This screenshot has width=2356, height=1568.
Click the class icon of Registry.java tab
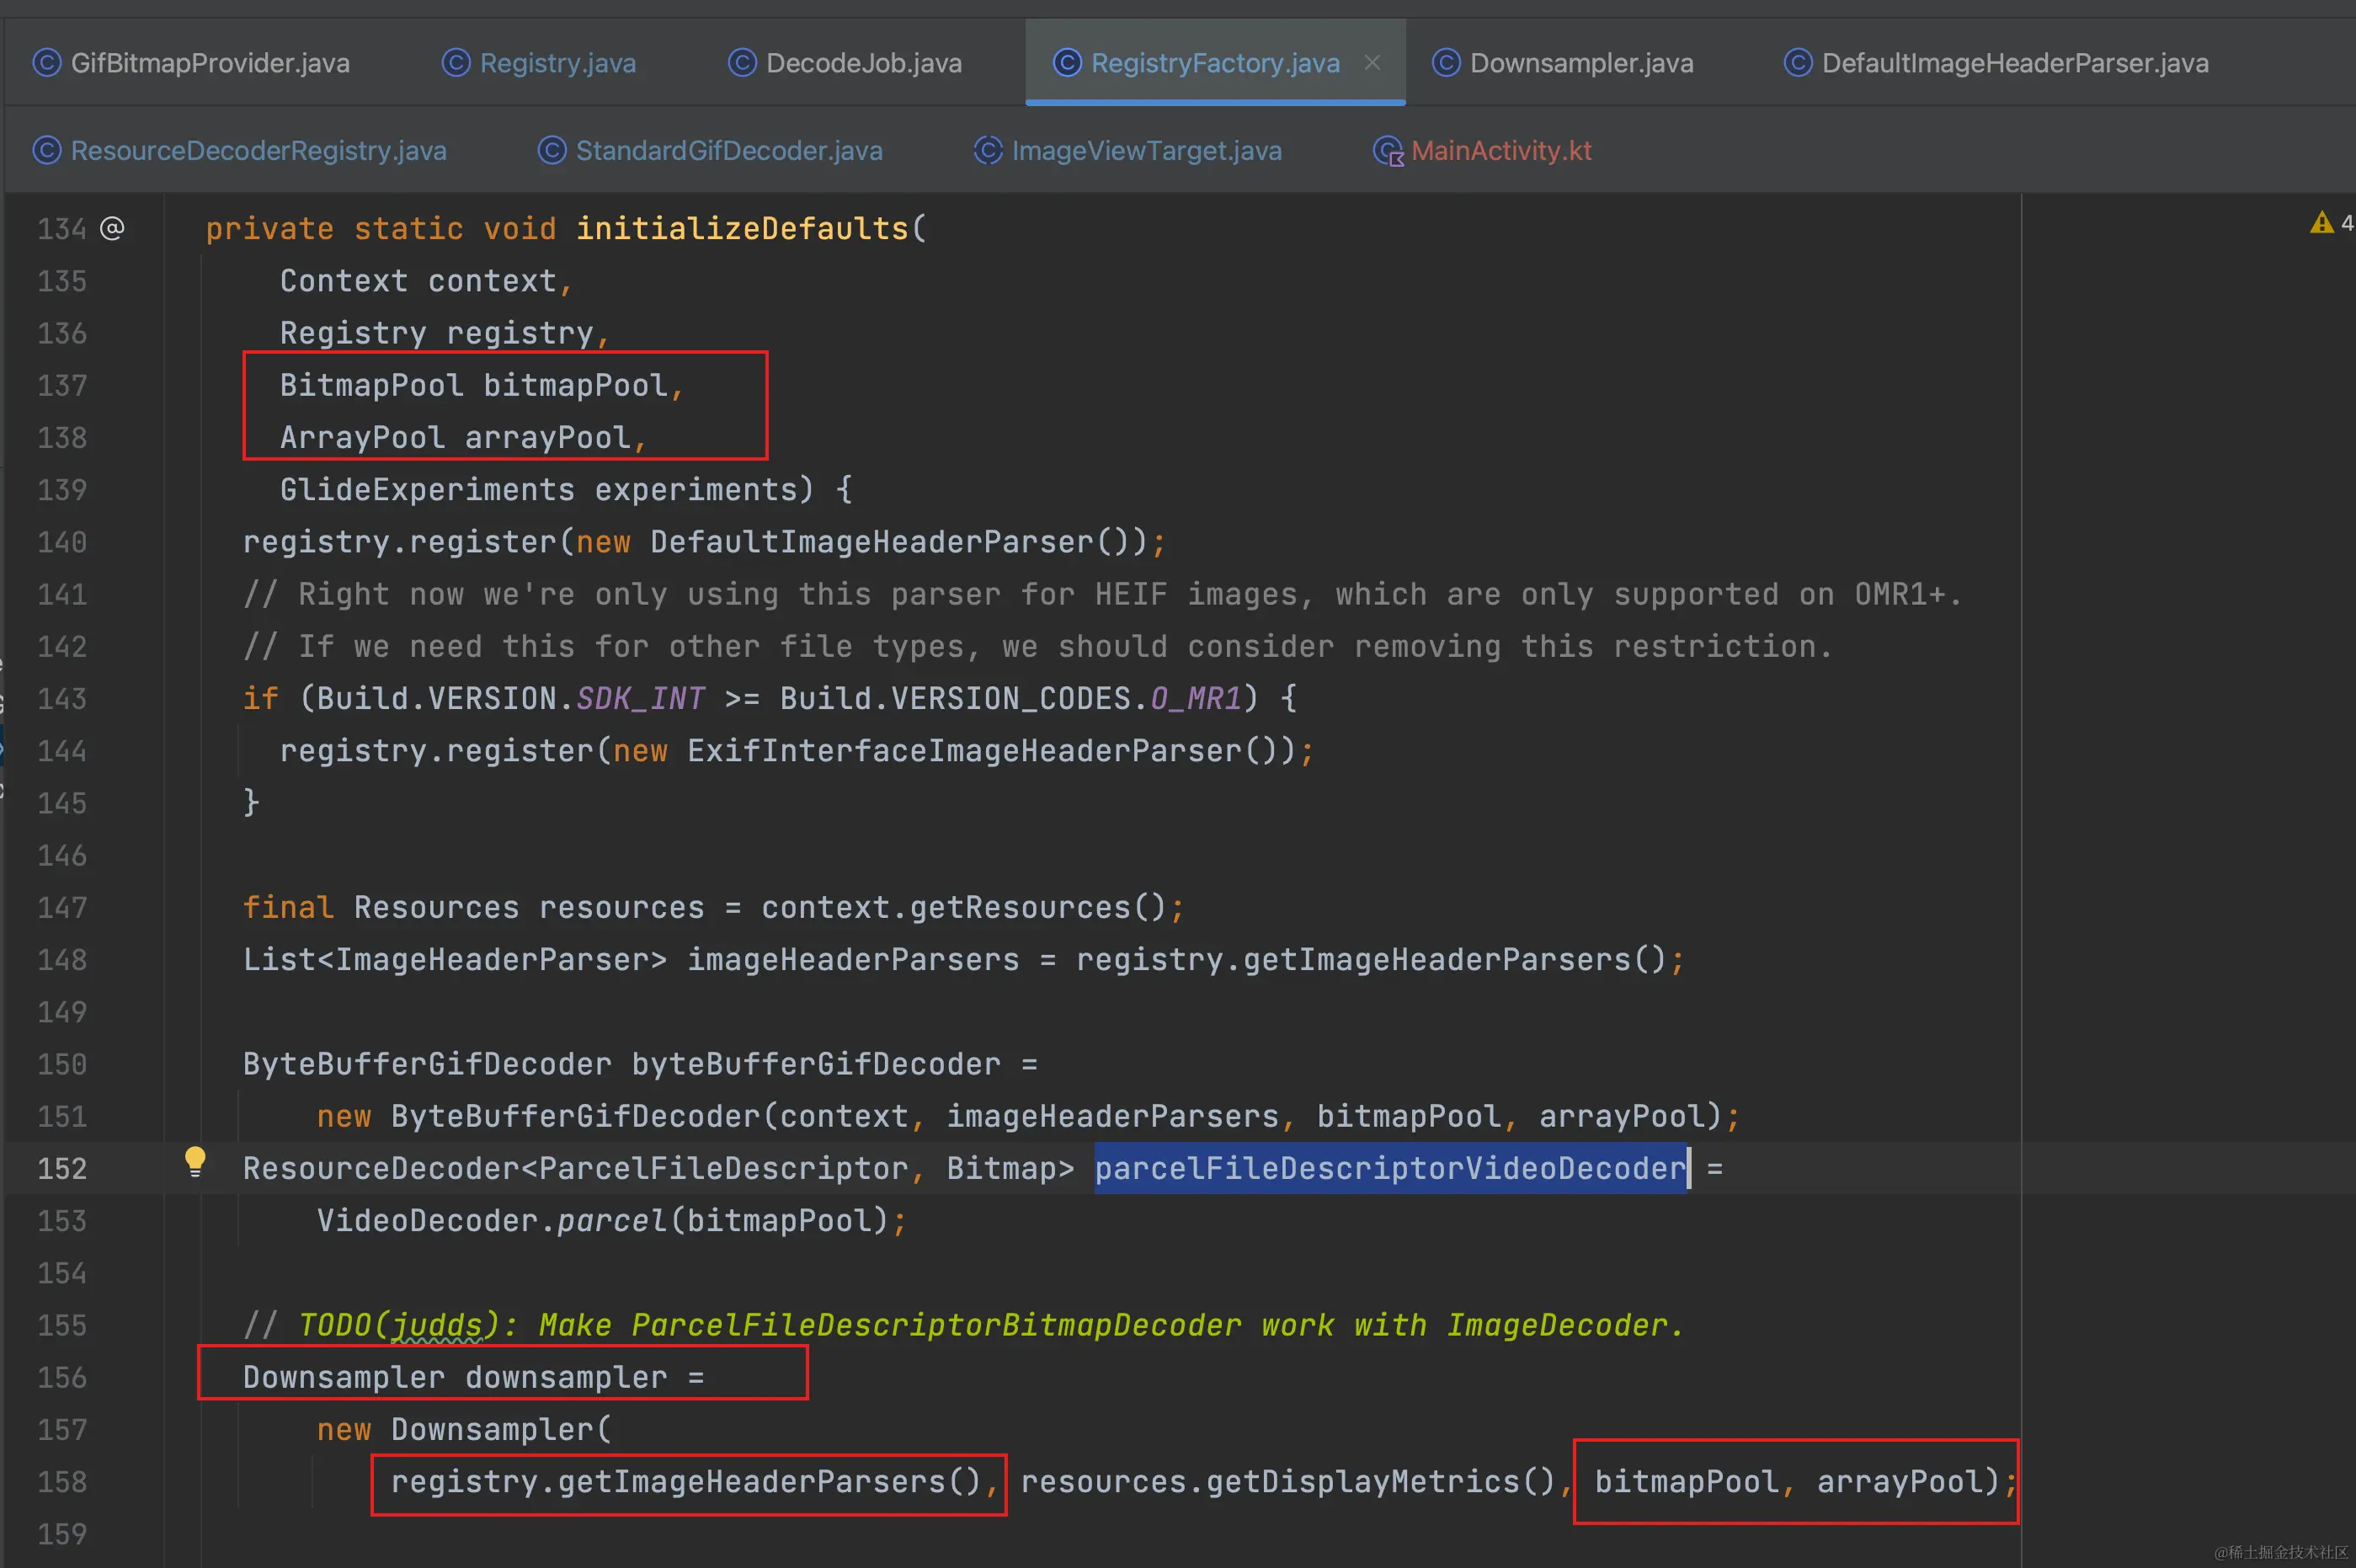456,63
